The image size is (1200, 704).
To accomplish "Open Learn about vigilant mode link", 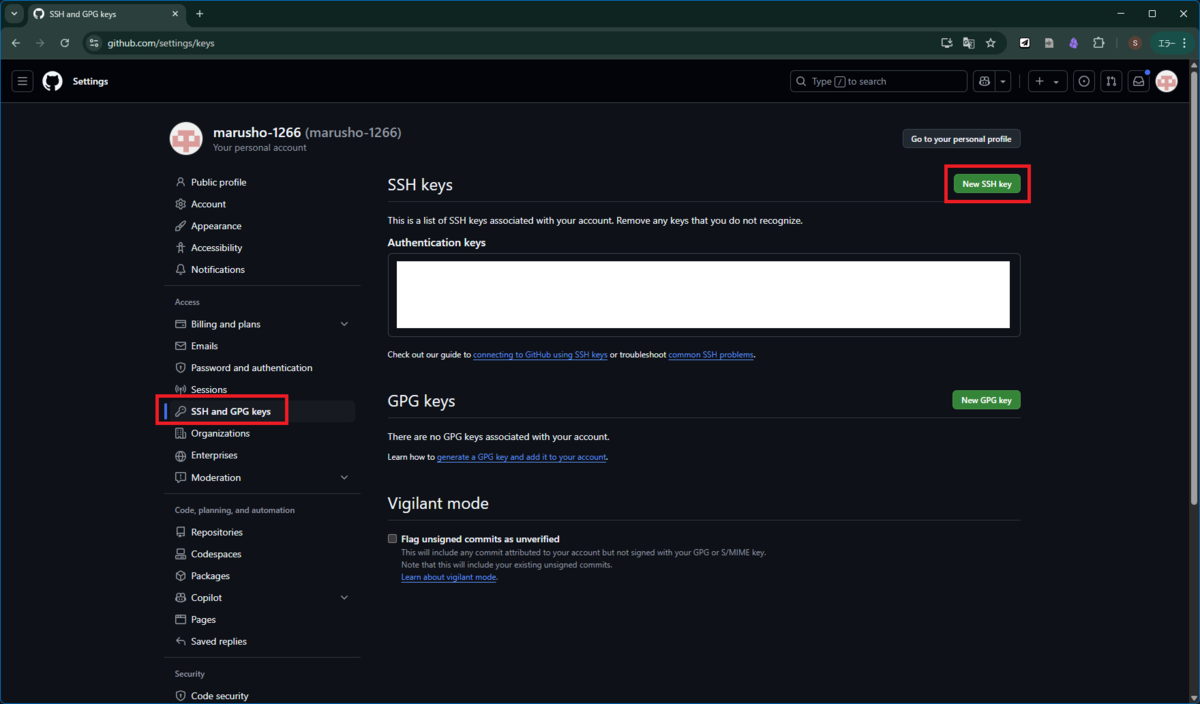I will 449,577.
